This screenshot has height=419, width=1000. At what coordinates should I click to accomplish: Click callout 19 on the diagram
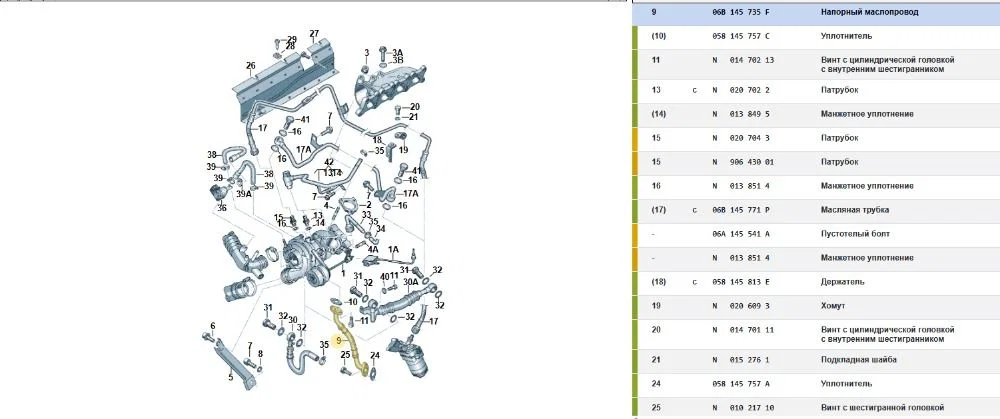403,150
